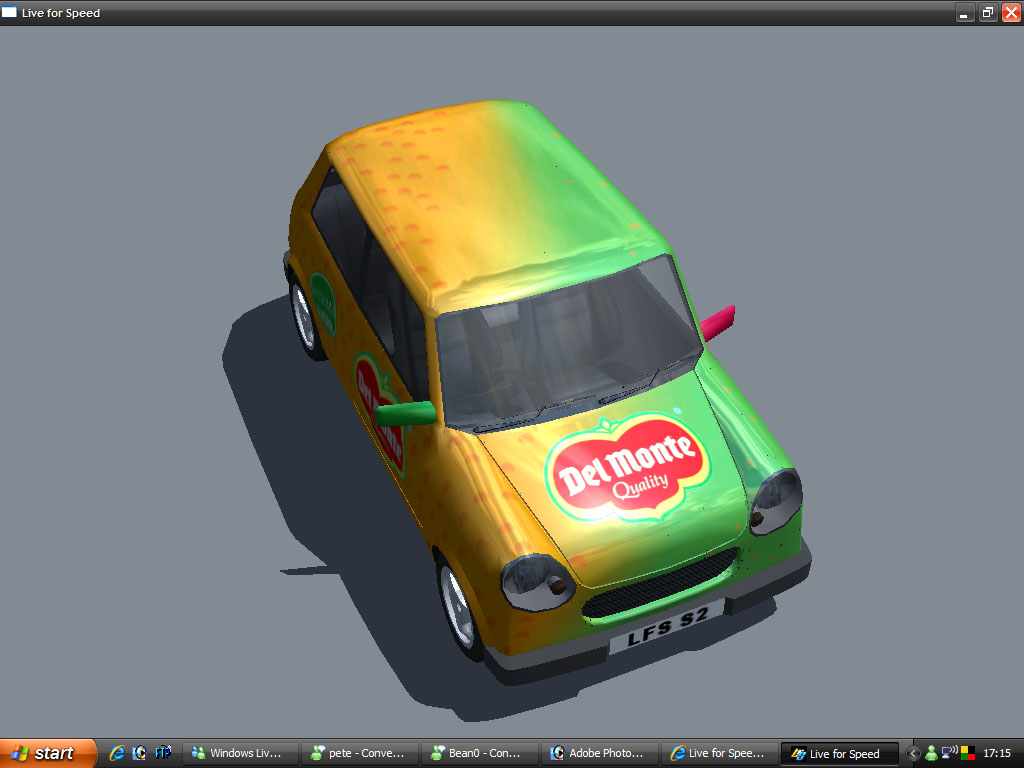The width and height of the screenshot is (1024, 768).
Task: Click Live for Speed title bar icon
Action: point(9,12)
